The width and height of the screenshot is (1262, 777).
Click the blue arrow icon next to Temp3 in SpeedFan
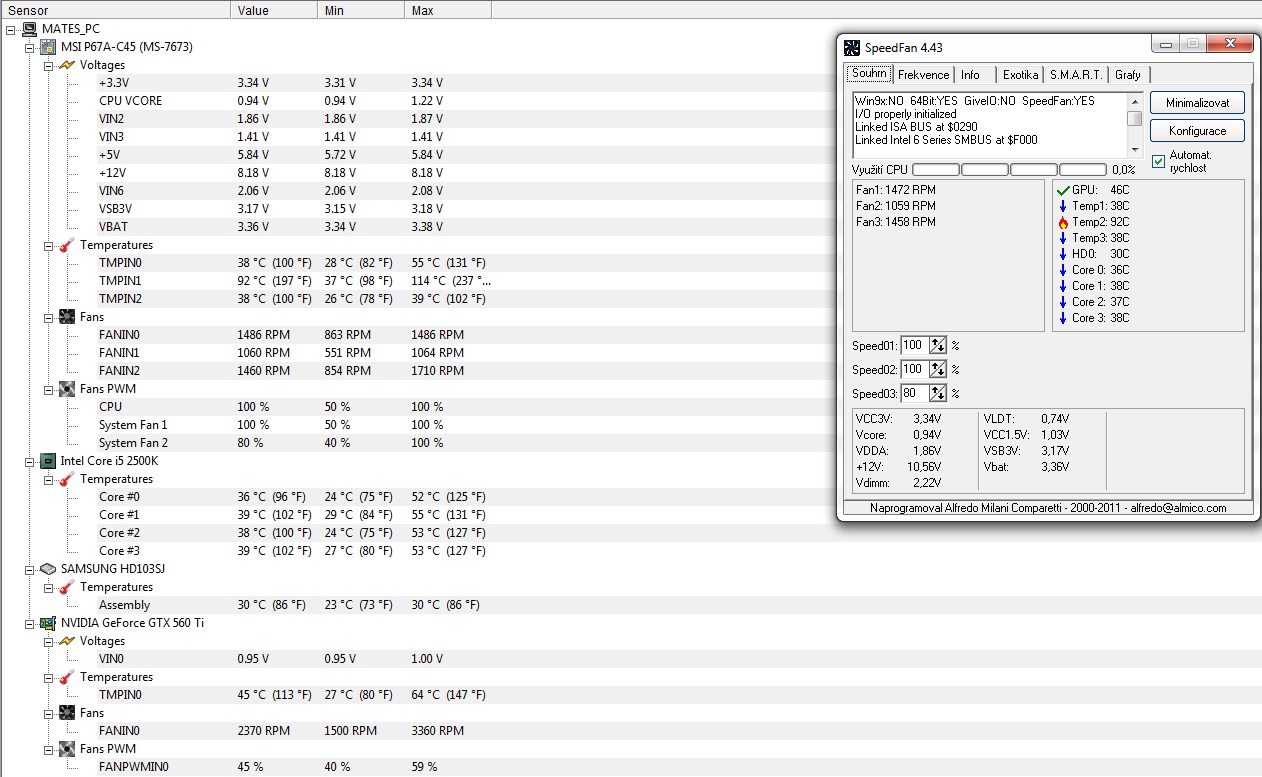coord(1063,238)
